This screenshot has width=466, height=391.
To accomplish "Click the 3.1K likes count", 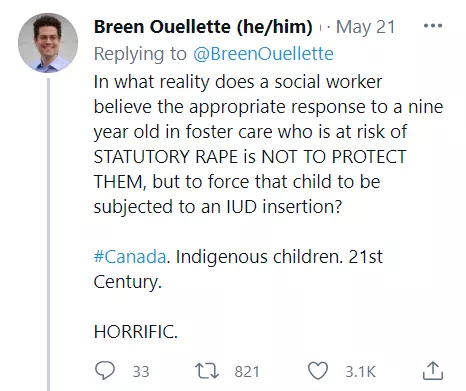I will [361, 372].
